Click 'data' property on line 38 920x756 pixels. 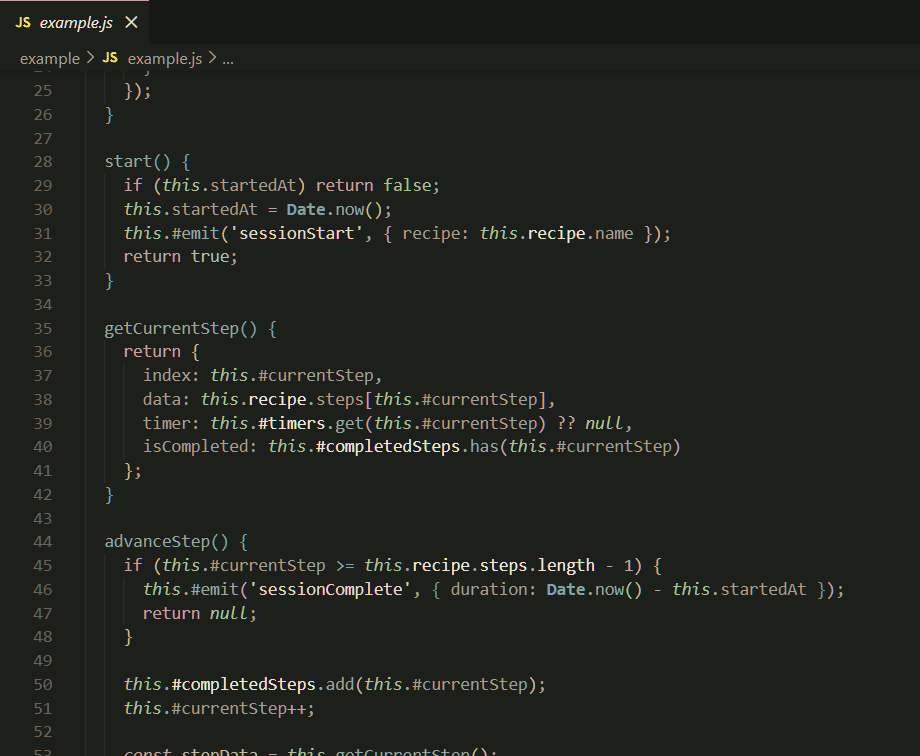pyautogui.click(x=163, y=400)
